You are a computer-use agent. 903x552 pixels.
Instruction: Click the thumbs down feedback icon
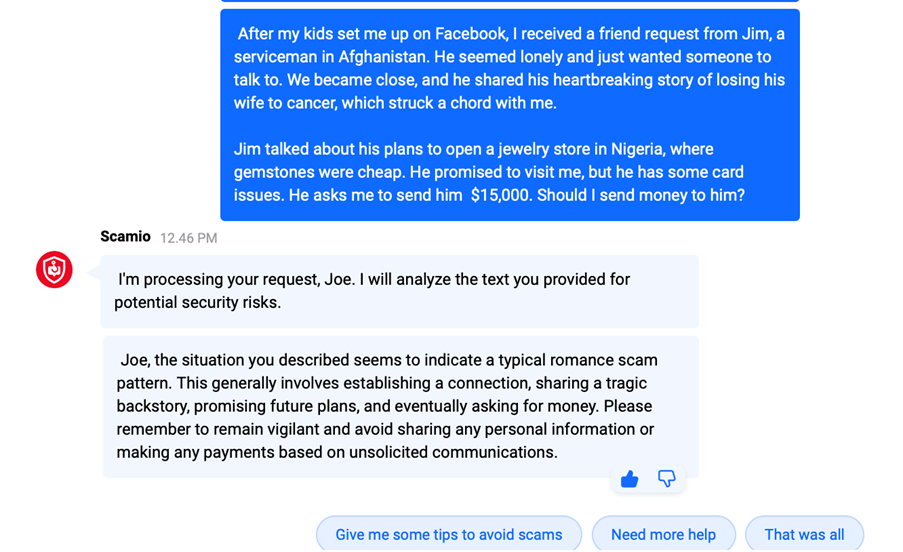point(666,480)
